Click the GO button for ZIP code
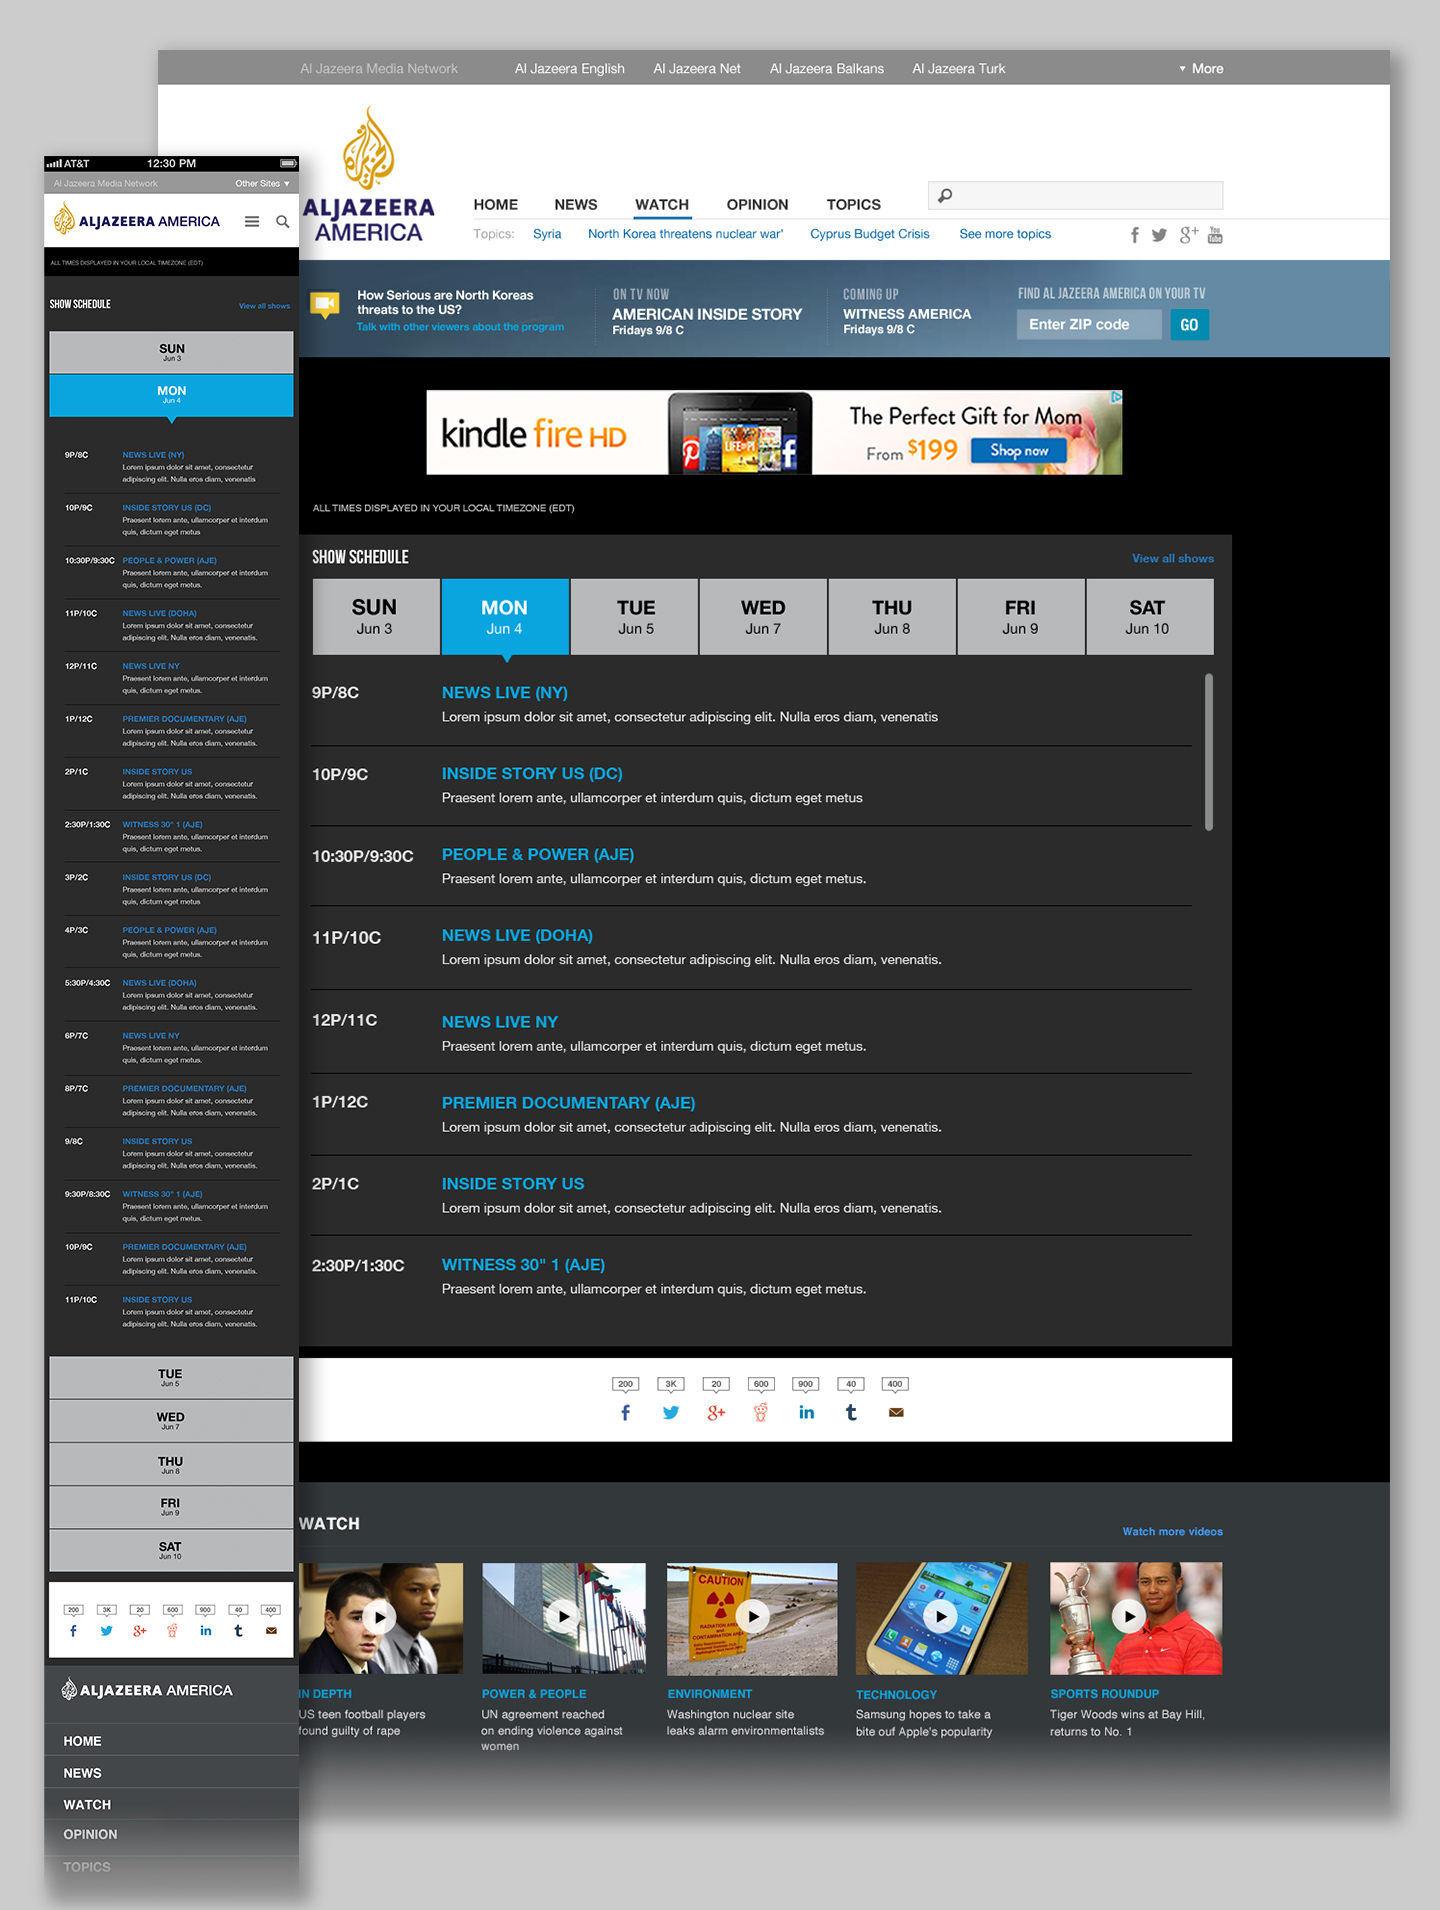The image size is (1440, 1910). [x=1189, y=325]
